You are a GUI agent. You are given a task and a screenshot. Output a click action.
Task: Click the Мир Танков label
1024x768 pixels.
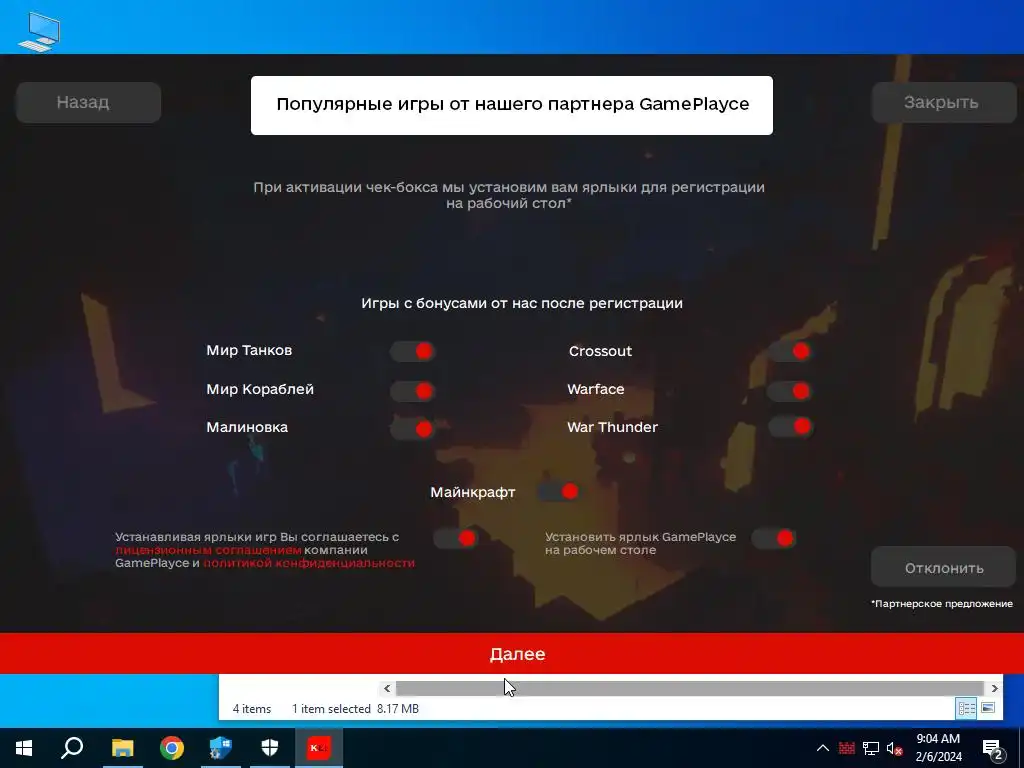[249, 351]
